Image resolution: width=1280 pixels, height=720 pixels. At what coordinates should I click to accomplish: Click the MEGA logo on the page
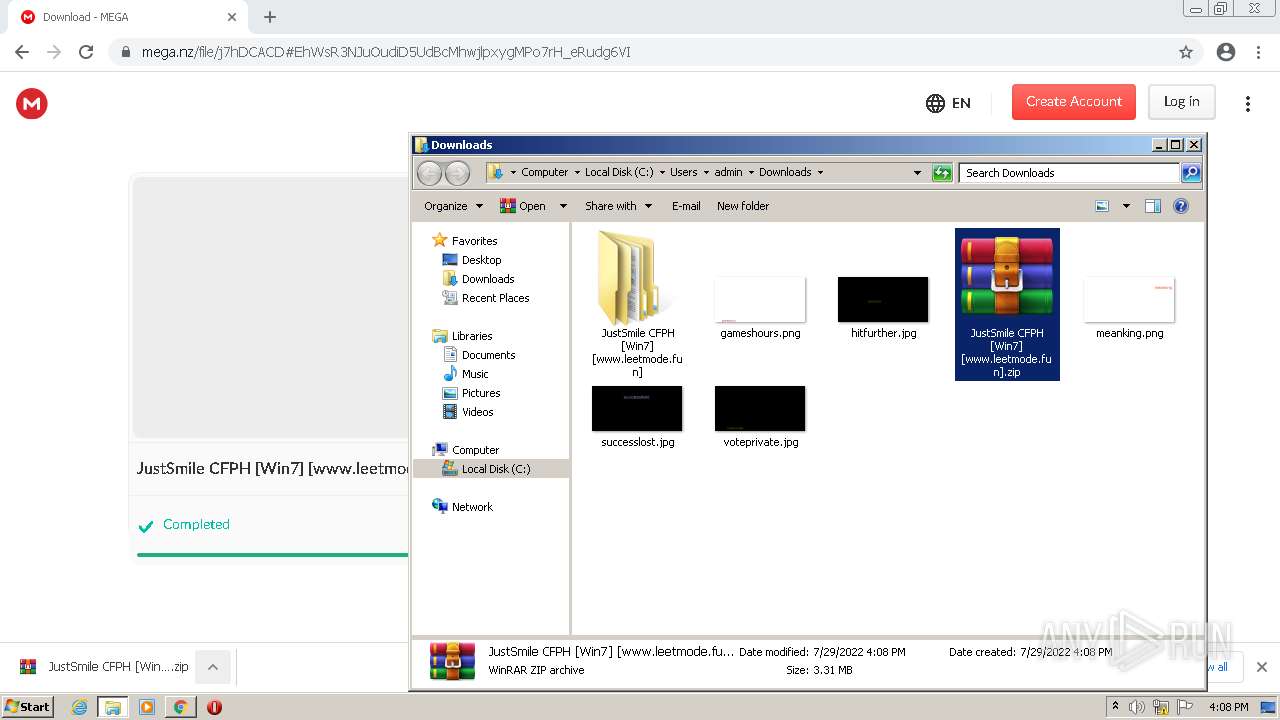(x=32, y=103)
